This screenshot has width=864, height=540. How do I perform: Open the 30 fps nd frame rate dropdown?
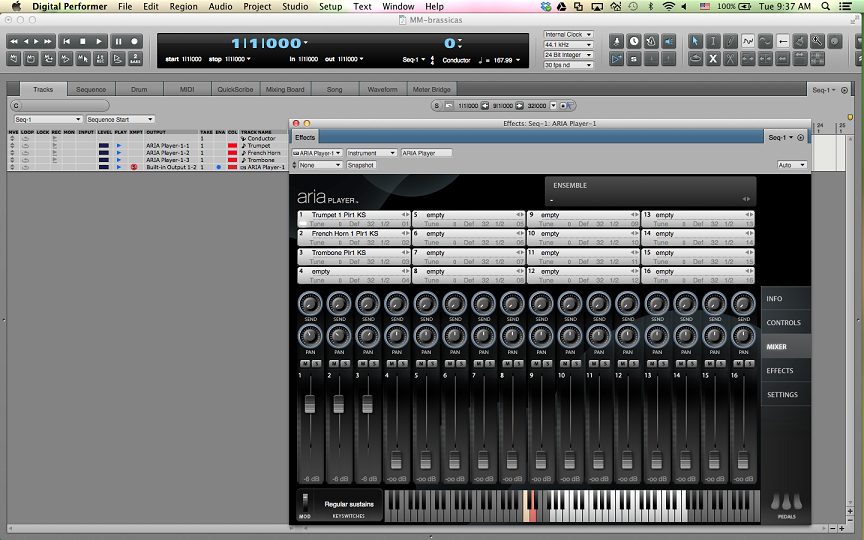pos(568,65)
